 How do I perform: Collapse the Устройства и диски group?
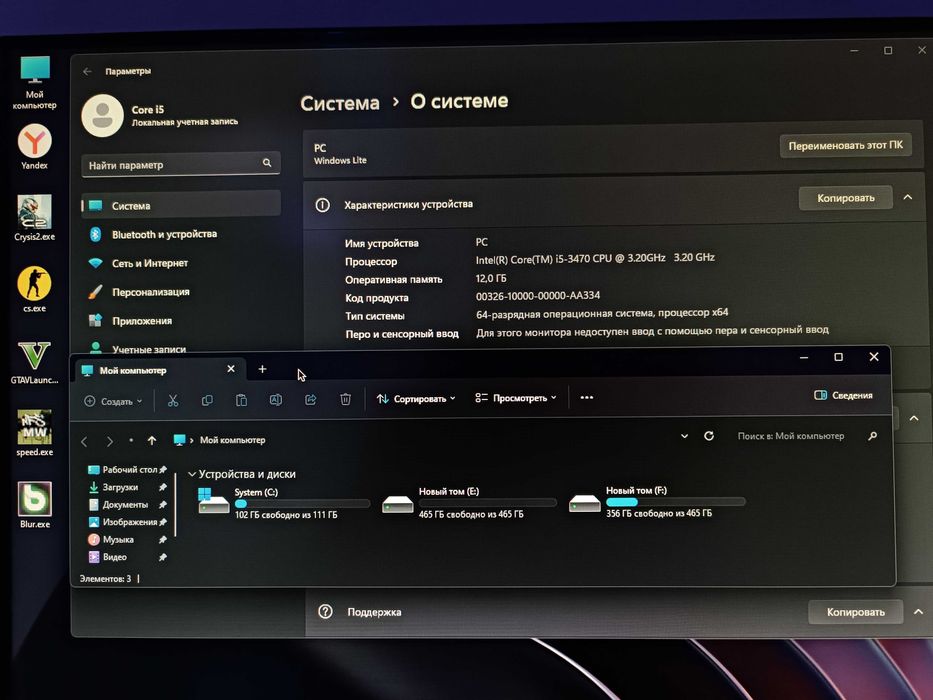tap(192, 474)
